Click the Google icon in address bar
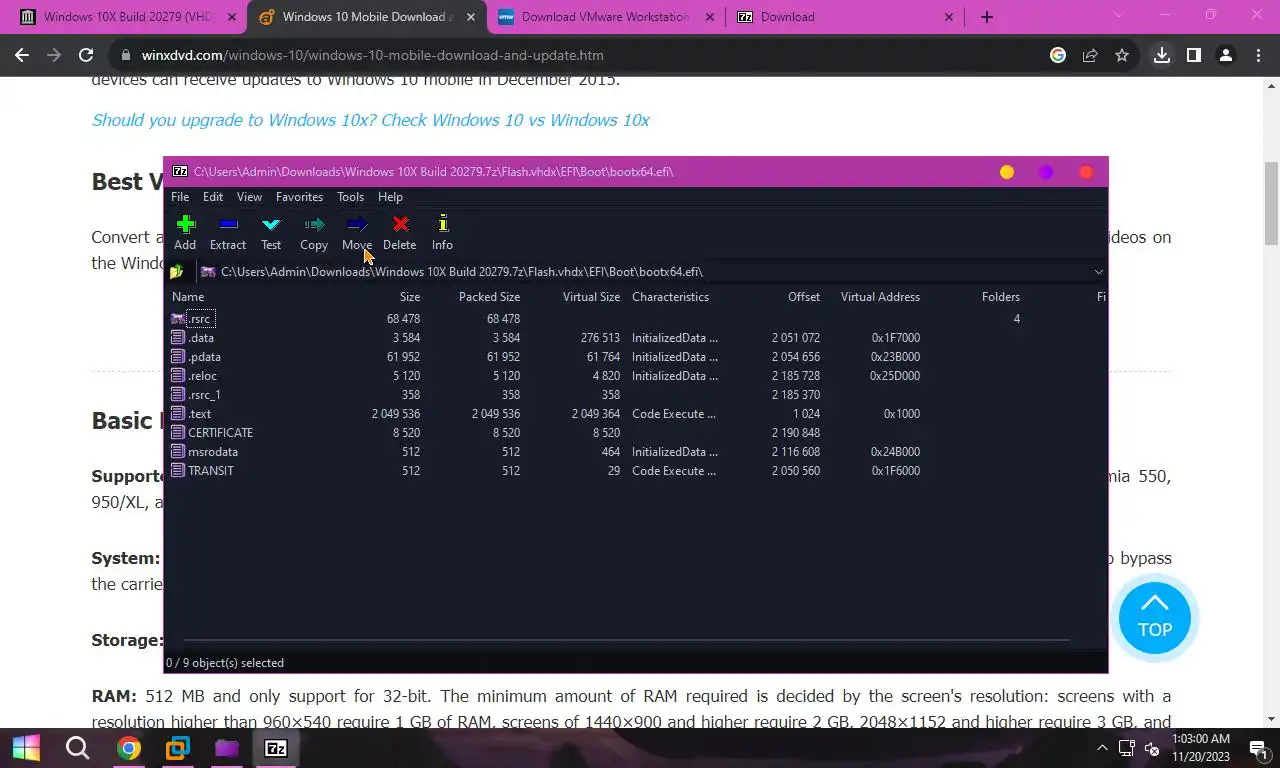 pyautogui.click(x=1058, y=56)
